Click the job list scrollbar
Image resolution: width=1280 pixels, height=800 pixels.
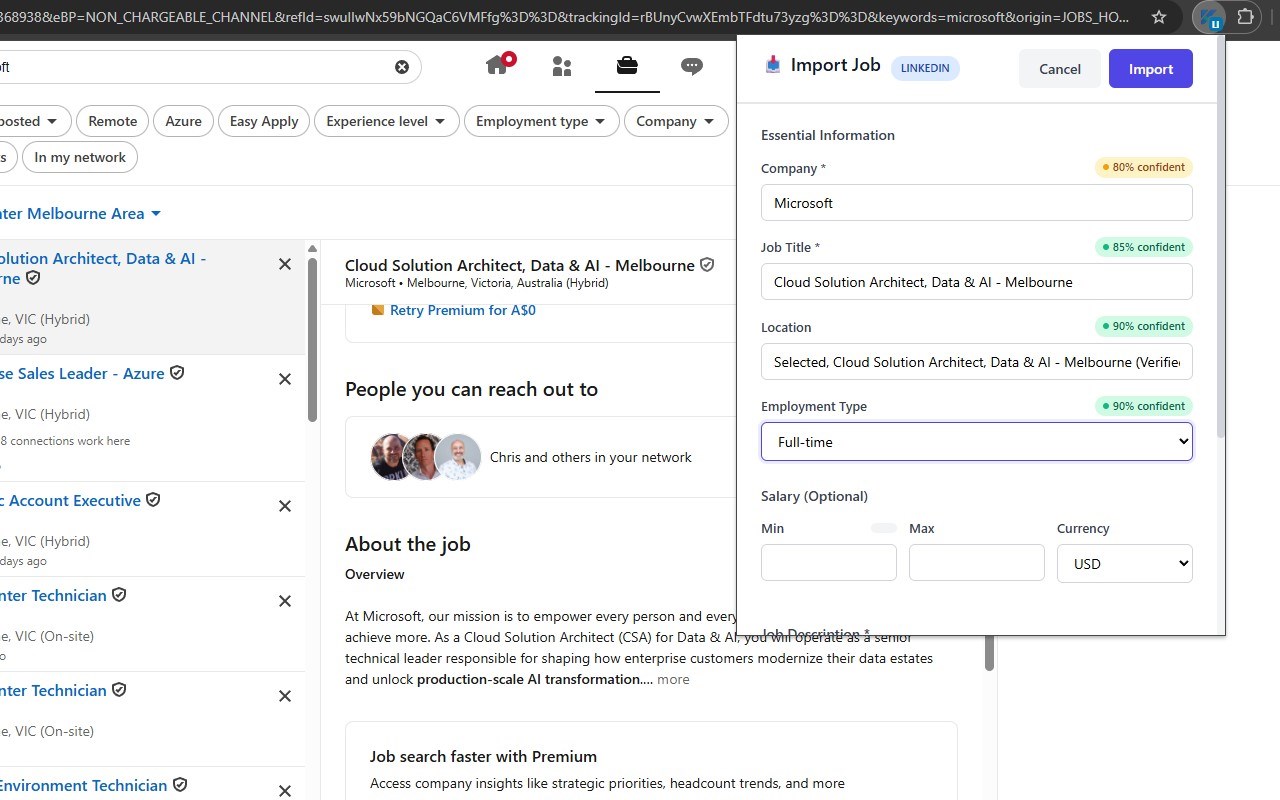coord(312,340)
